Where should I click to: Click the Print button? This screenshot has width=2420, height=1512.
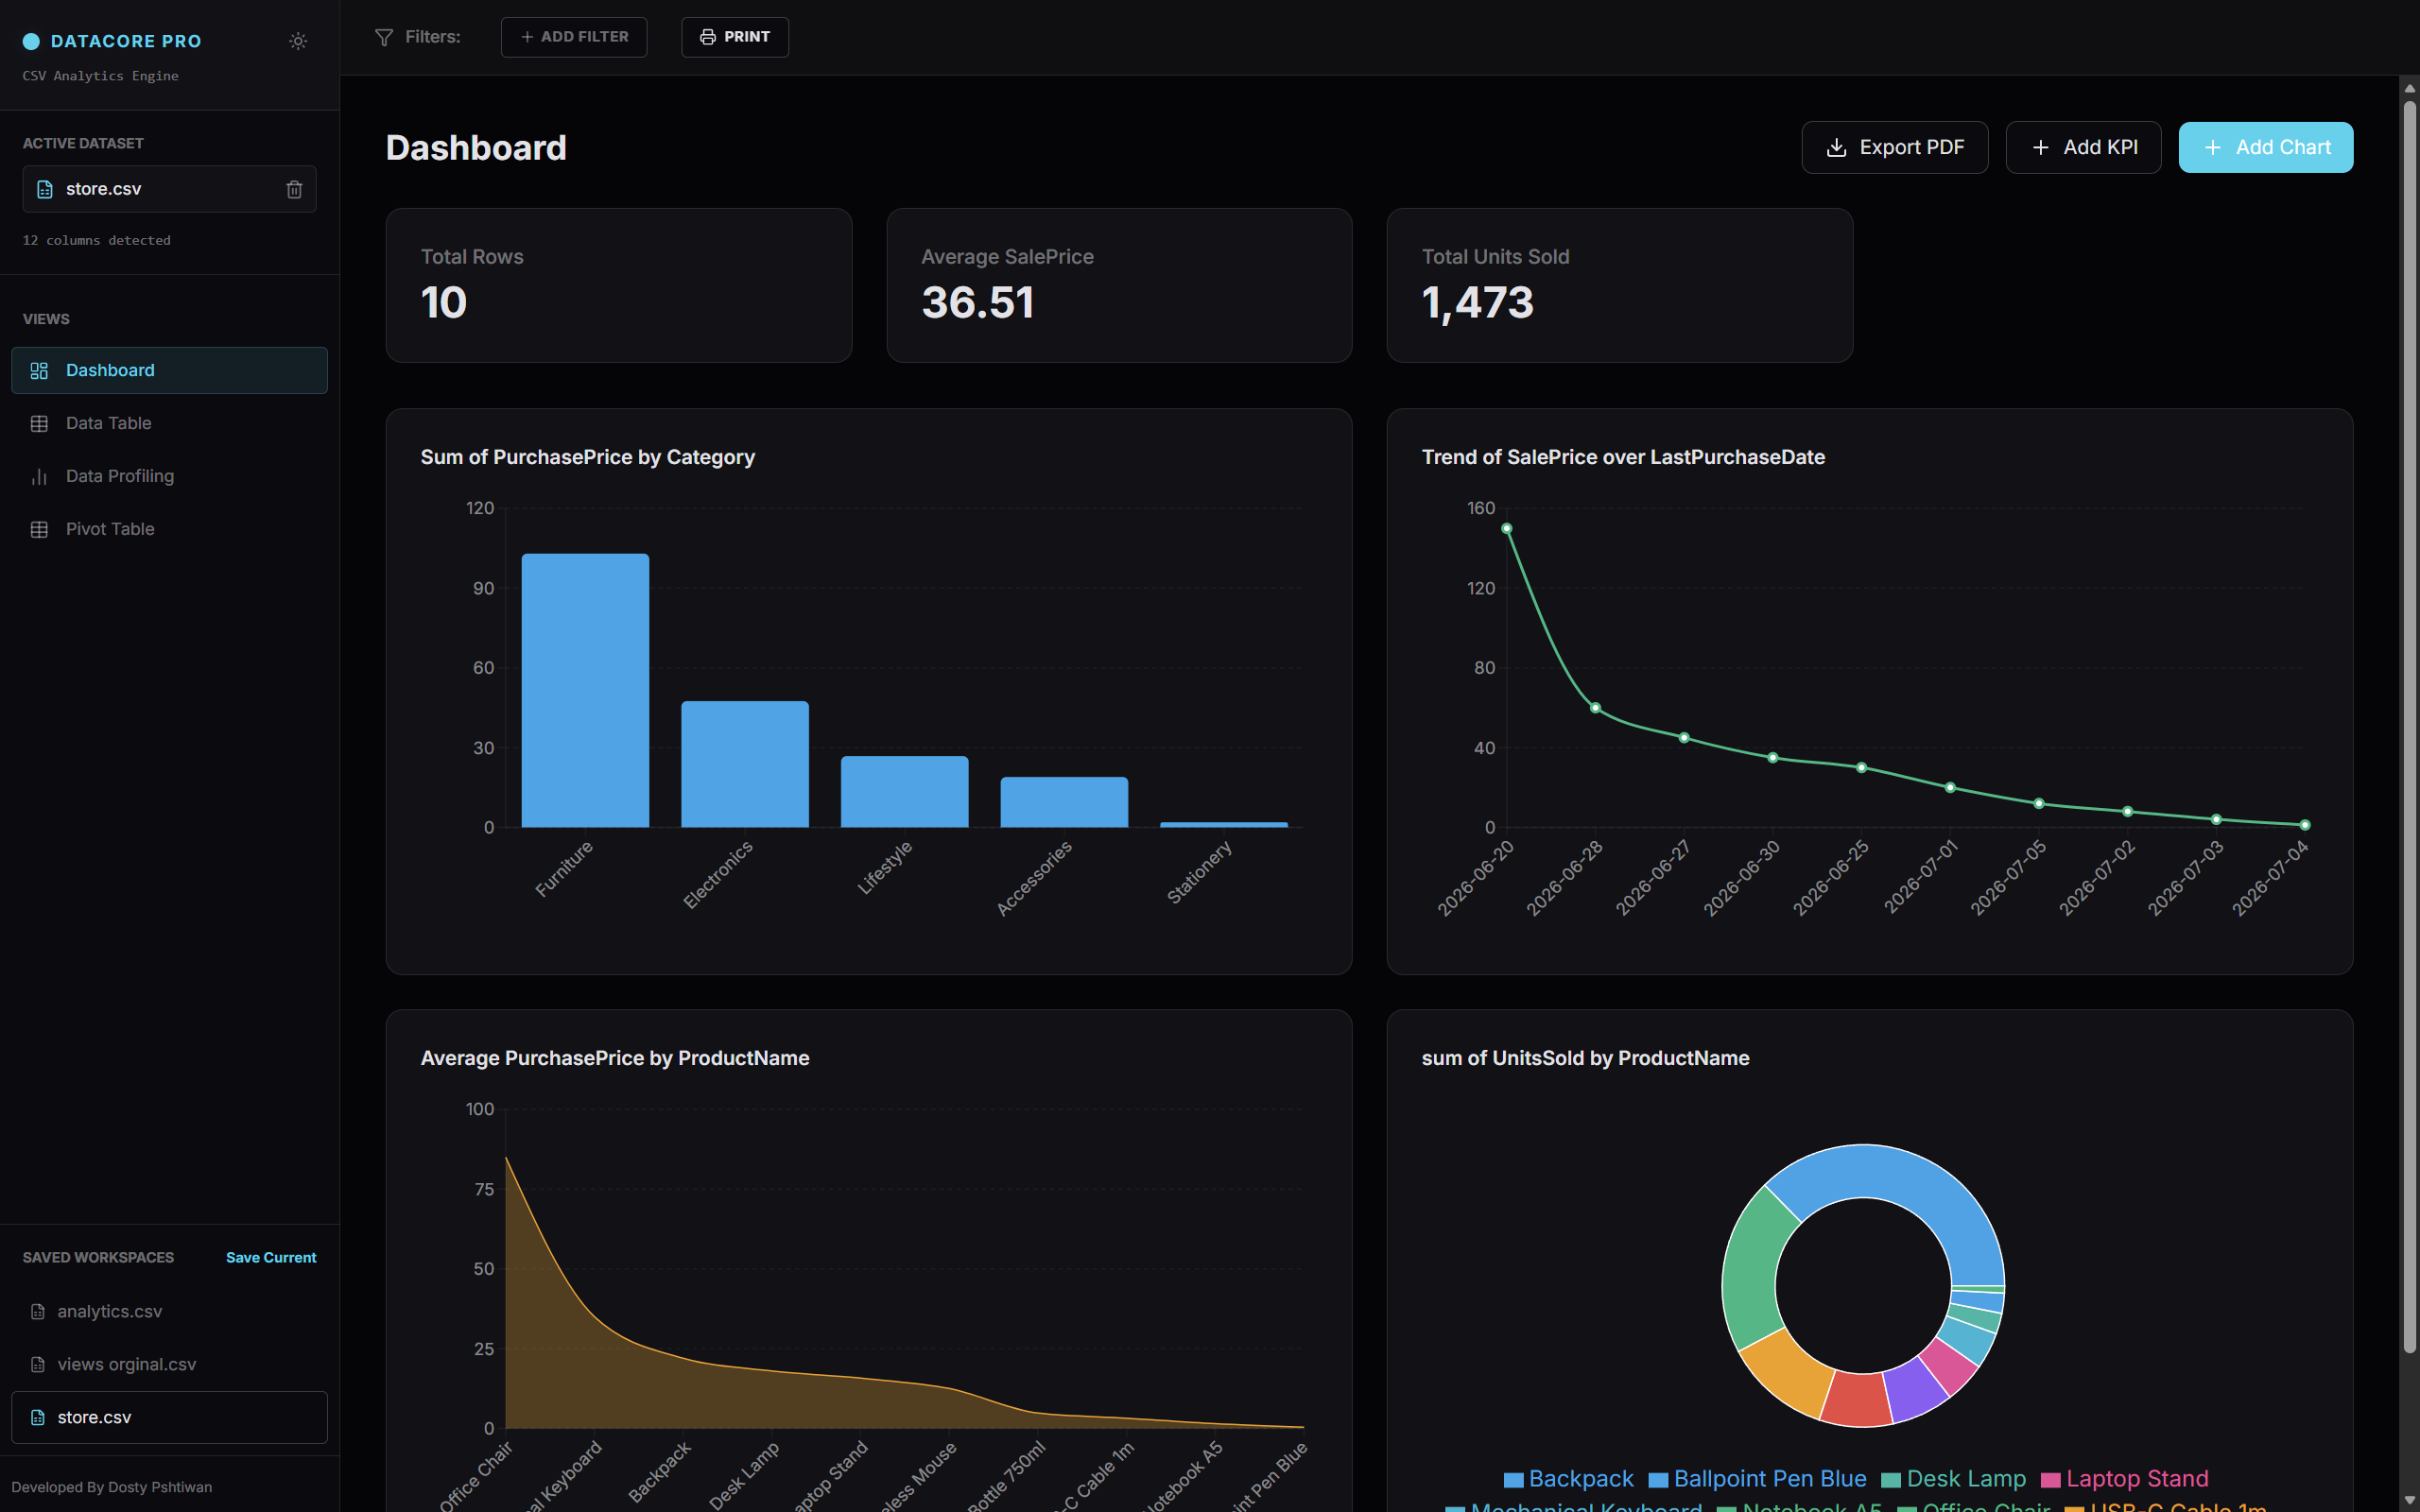pos(735,37)
